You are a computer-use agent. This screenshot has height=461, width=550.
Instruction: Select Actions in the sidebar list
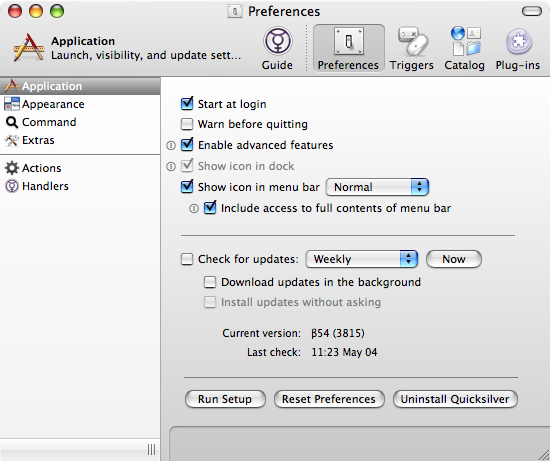(80, 168)
